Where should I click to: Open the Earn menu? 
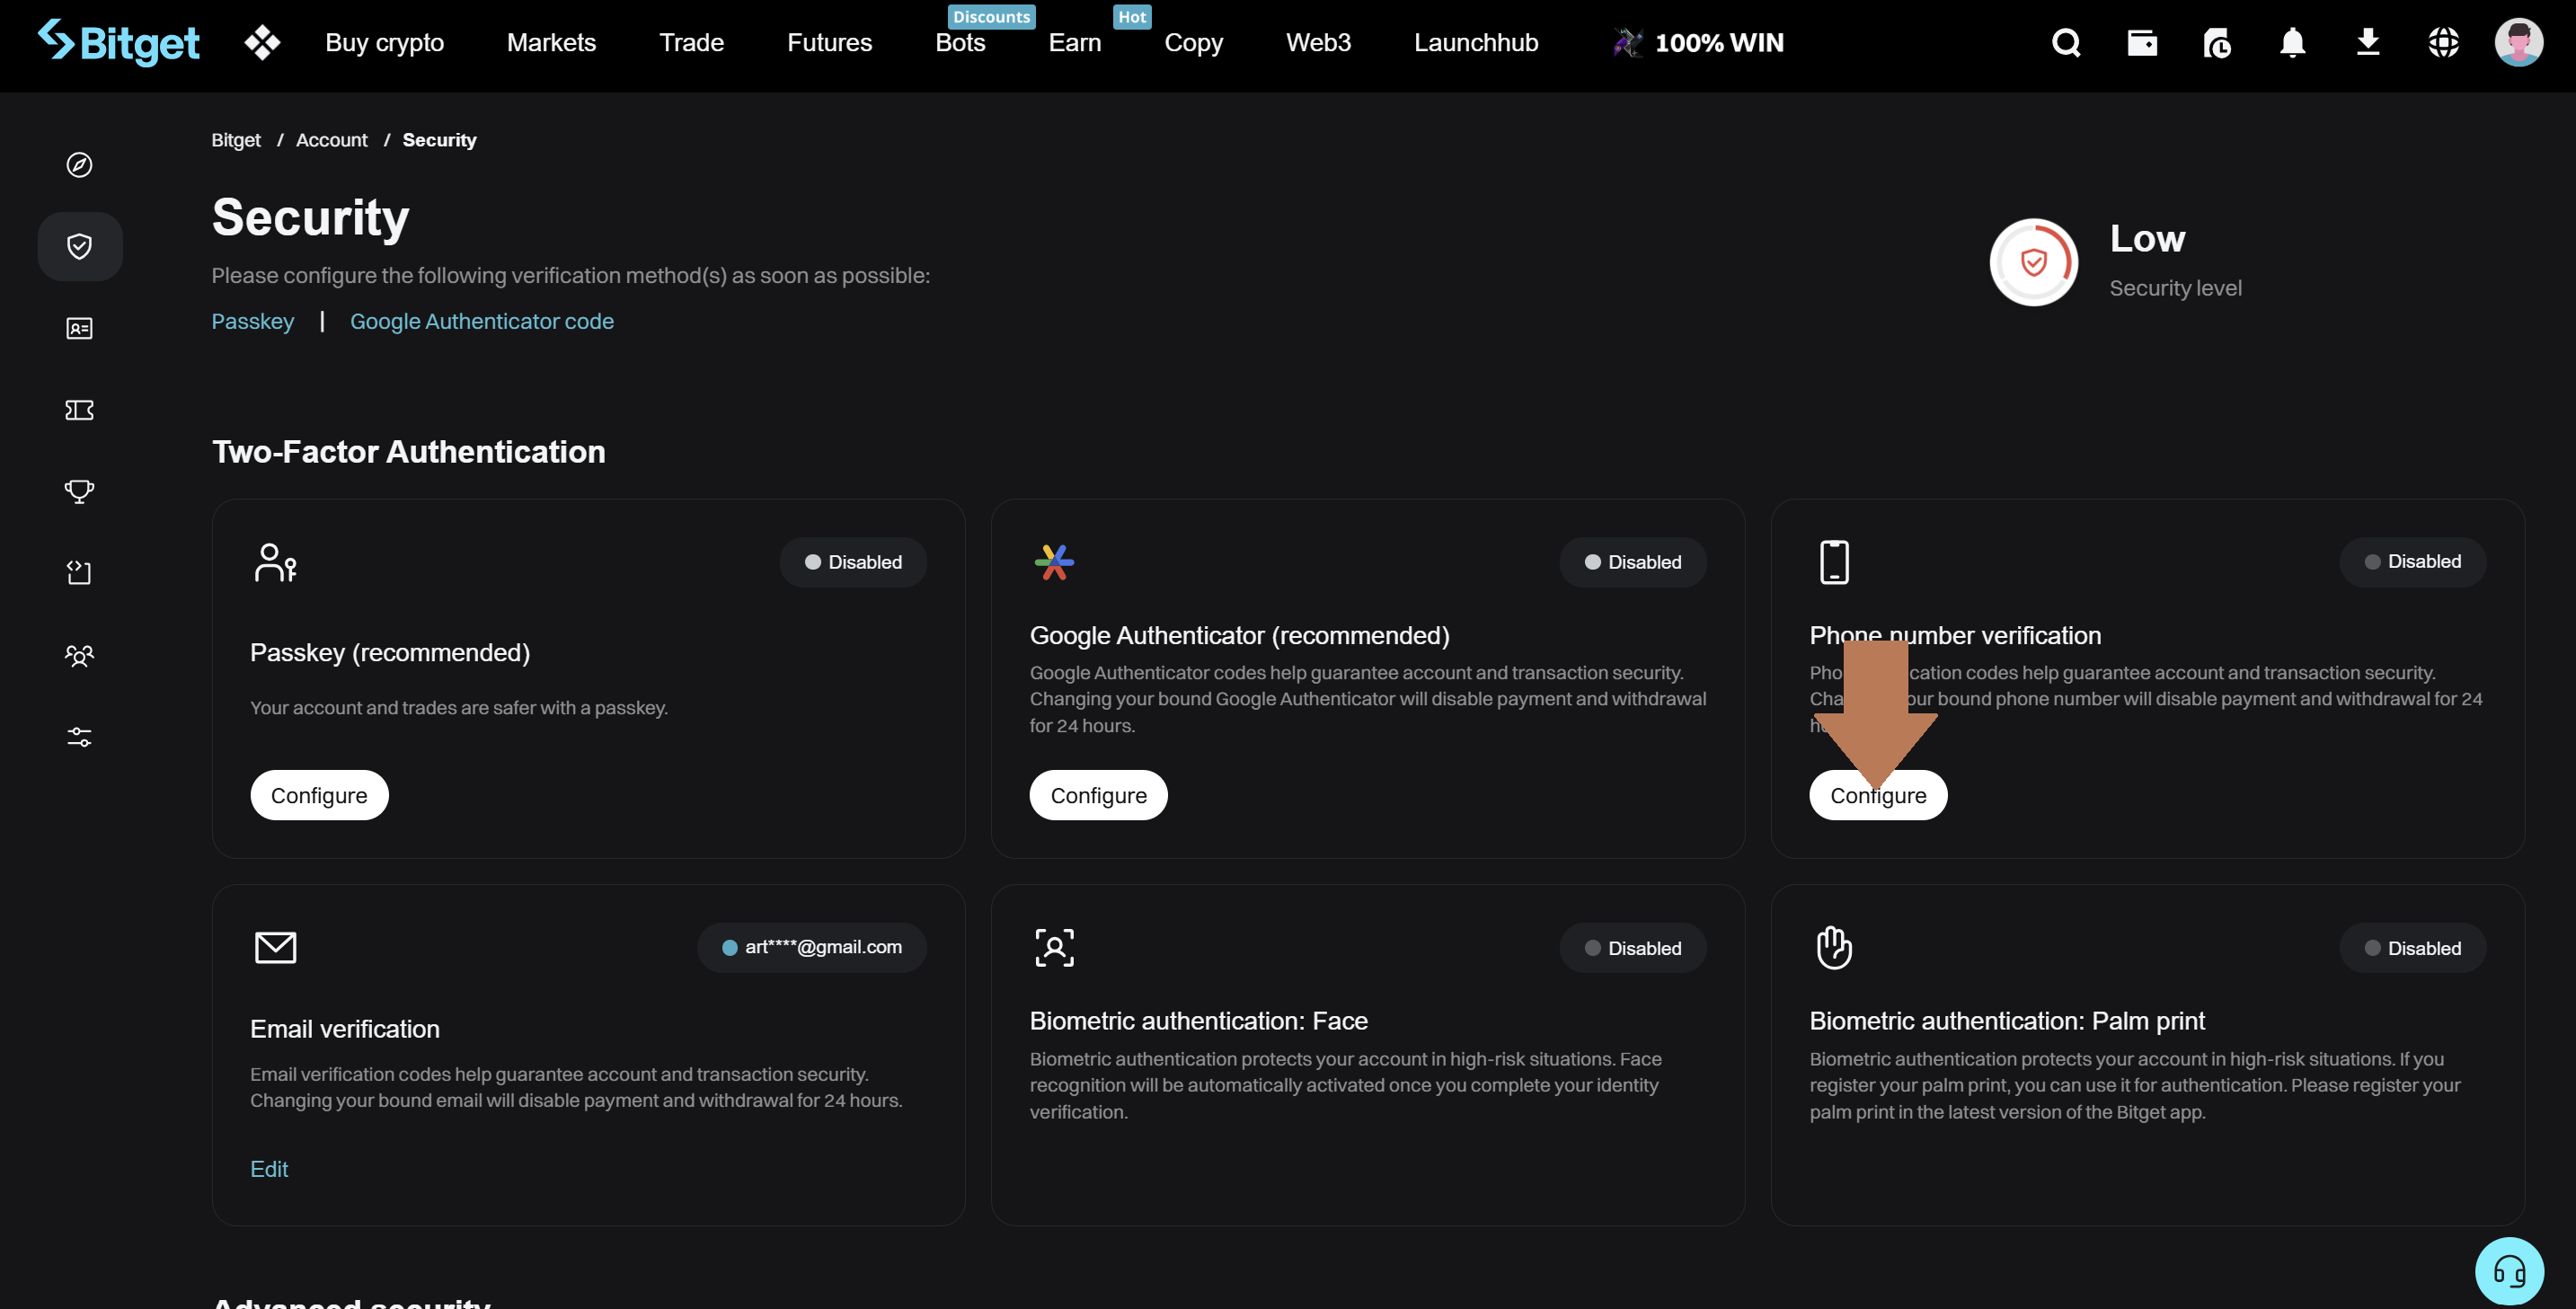[1074, 43]
